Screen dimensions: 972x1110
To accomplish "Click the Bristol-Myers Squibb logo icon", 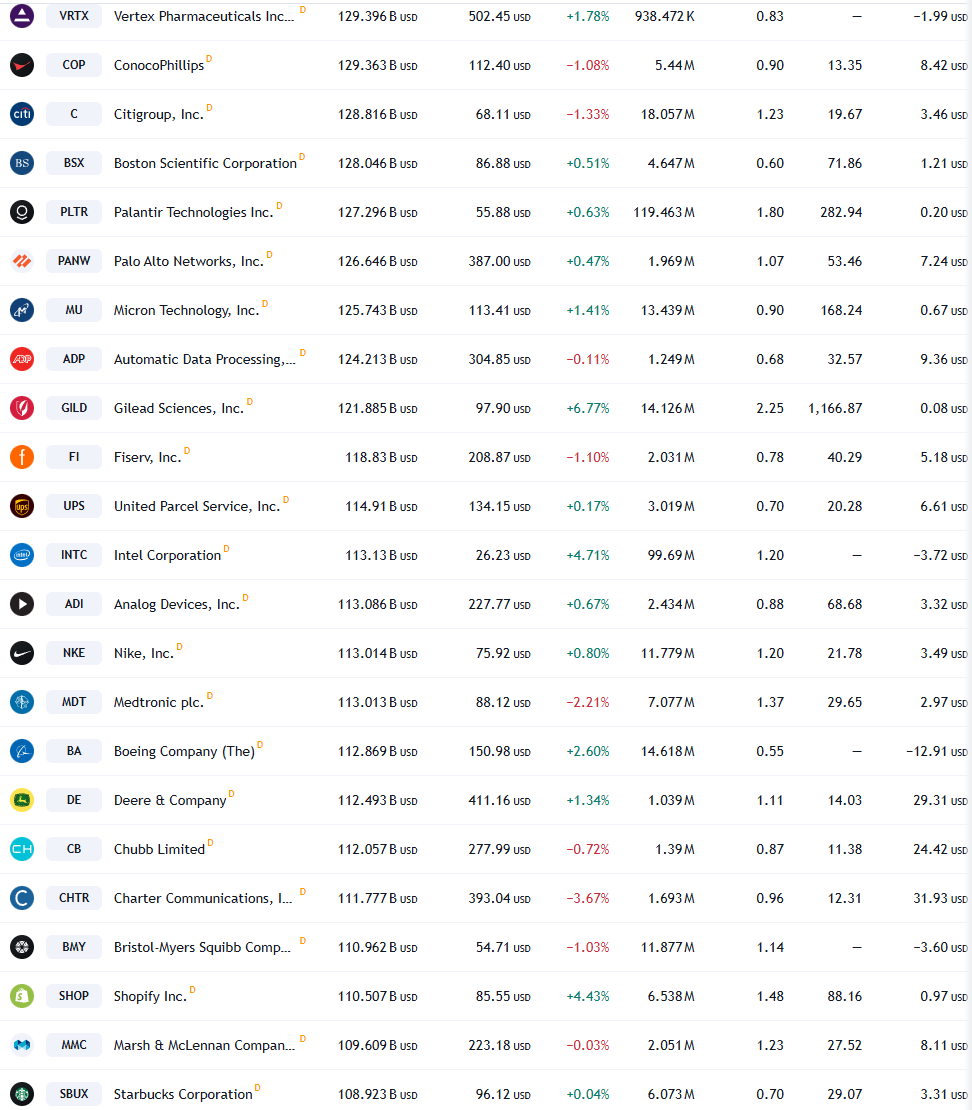I will tap(22, 946).
